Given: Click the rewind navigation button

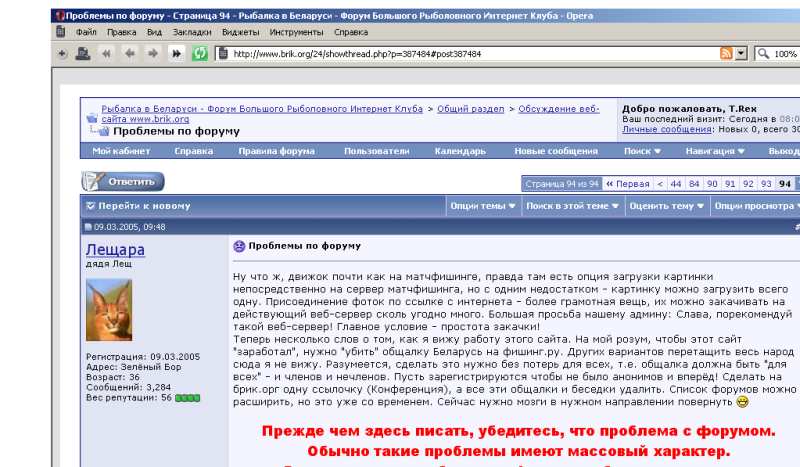Looking at the screenshot, I should click(106, 53).
